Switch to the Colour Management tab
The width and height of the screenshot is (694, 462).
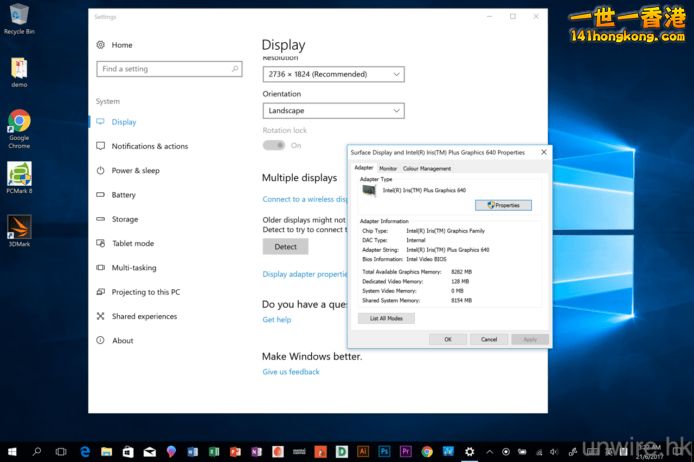(427, 169)
